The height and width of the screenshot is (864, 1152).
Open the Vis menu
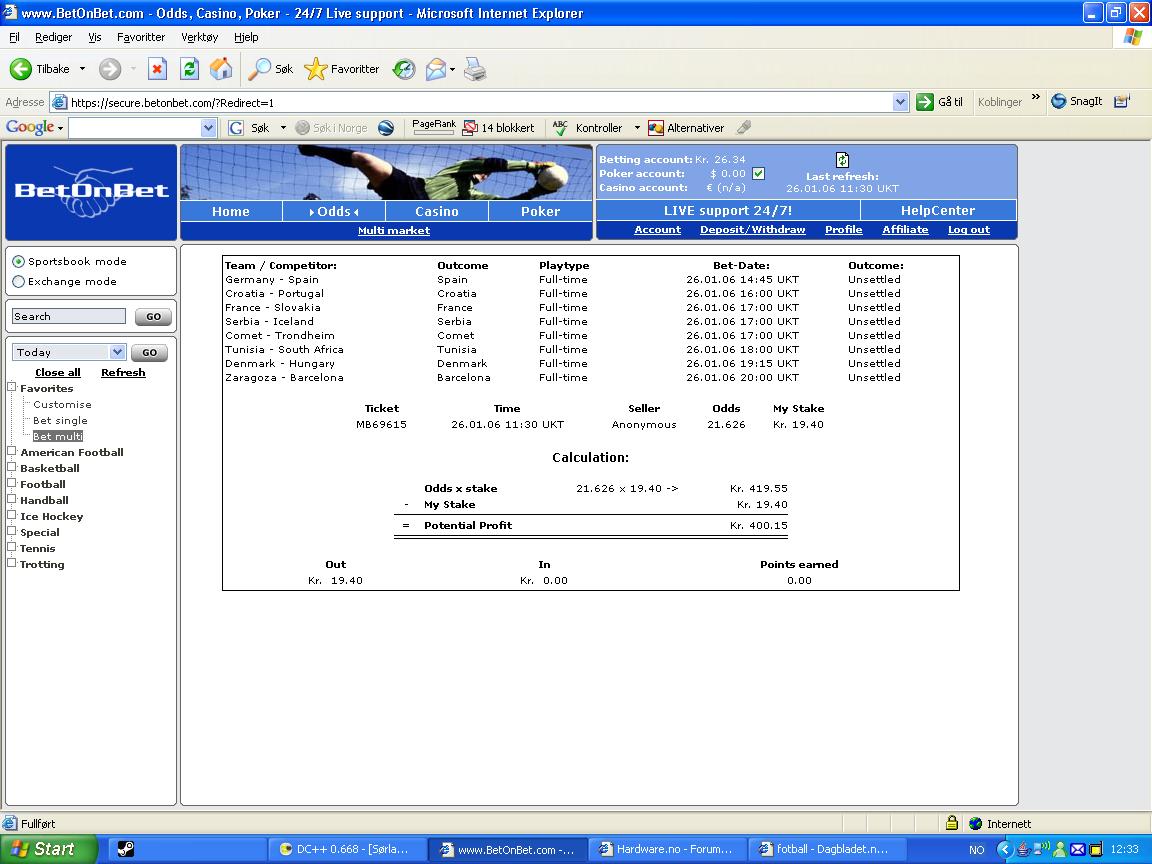(95, 37)
